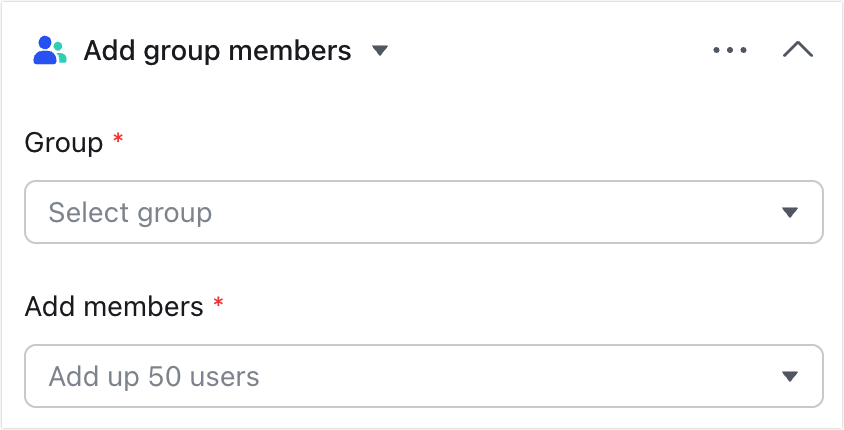844x430 pixels.
Task: Collapse the Add group members panel
Action: pyautogui.click(x=798, y=50)
